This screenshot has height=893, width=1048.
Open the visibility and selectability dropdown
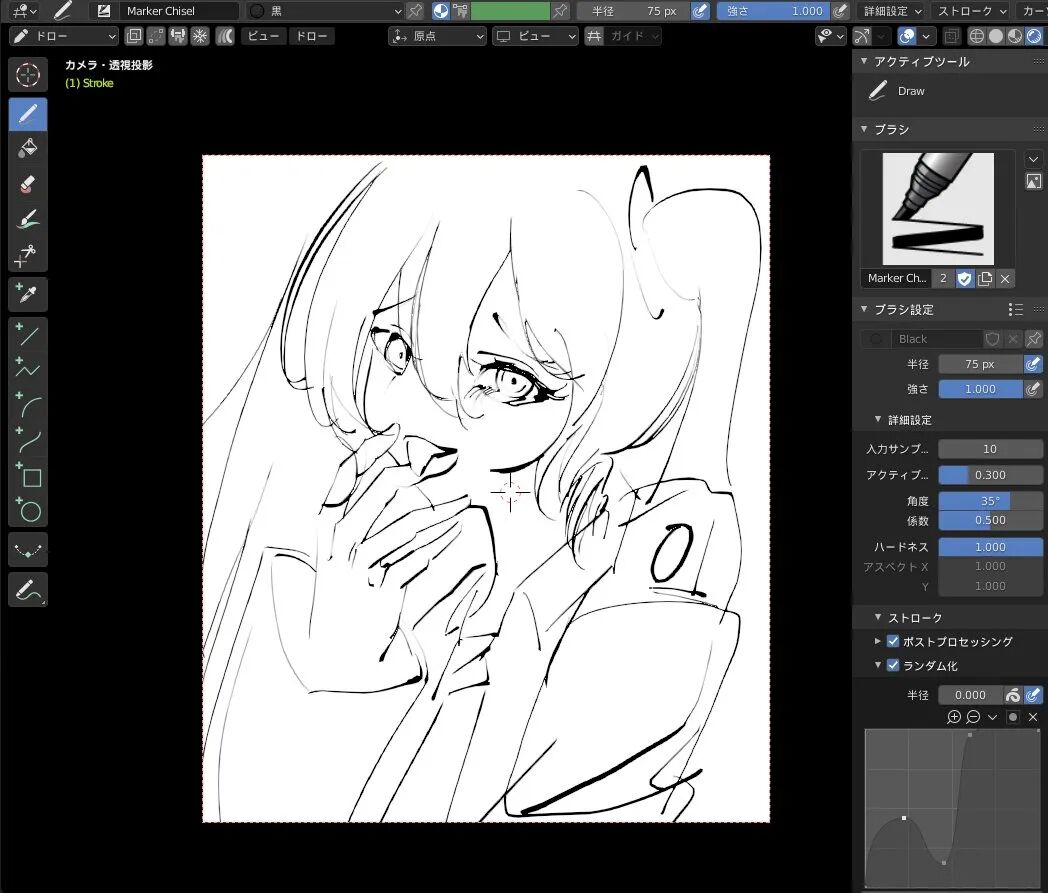831,36
